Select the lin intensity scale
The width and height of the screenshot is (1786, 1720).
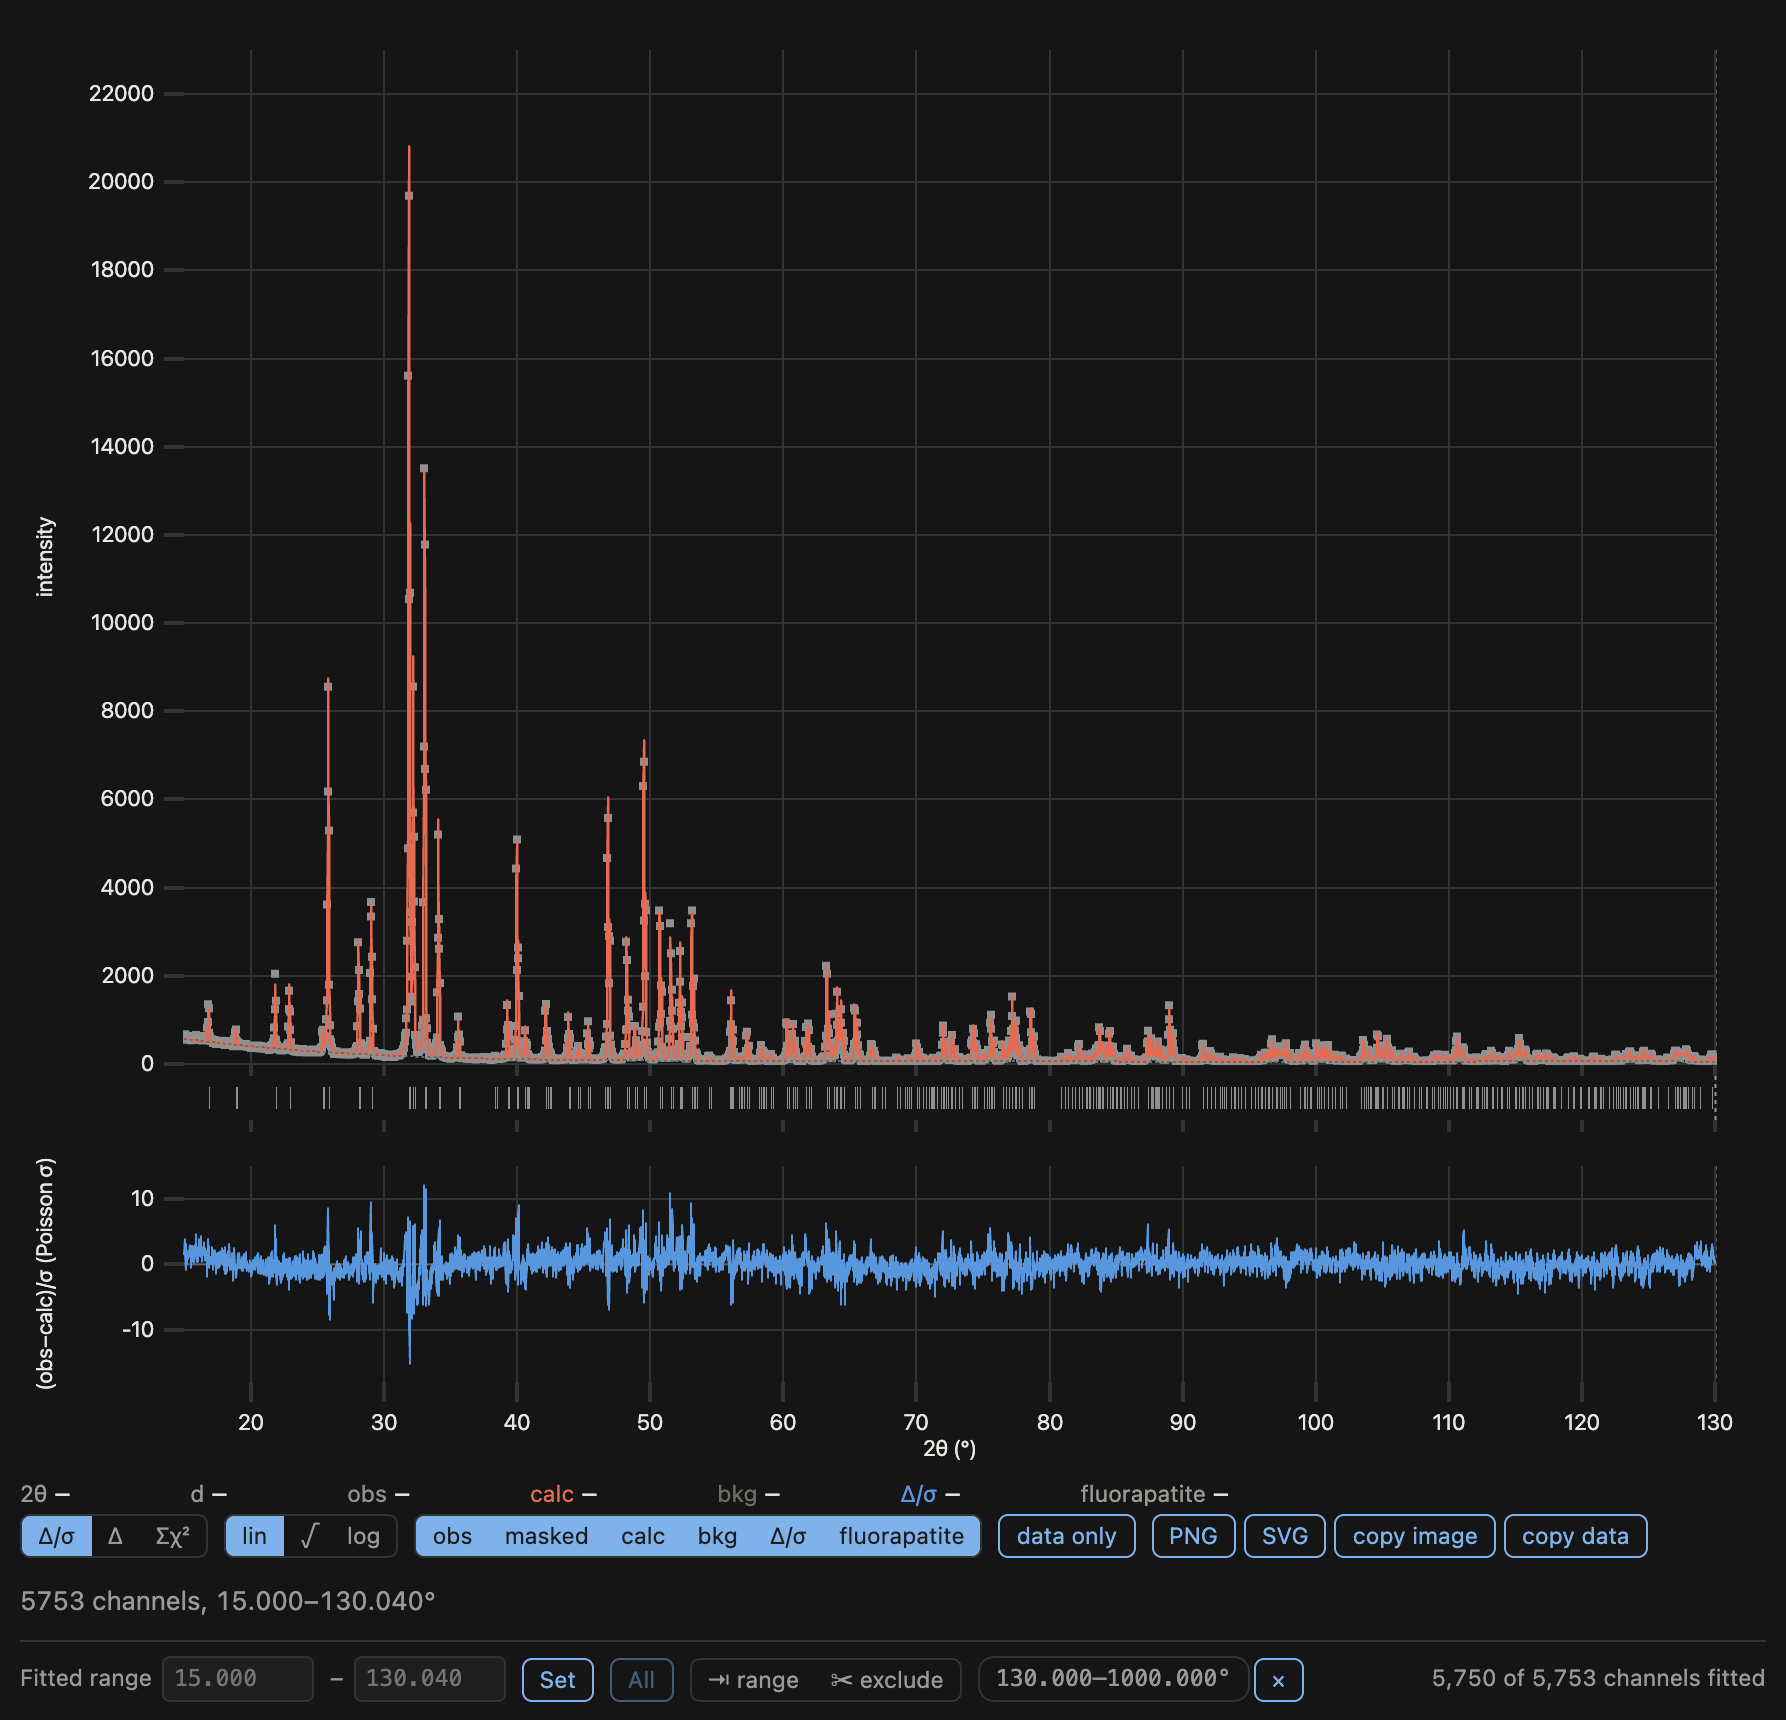coord(255,1536)
